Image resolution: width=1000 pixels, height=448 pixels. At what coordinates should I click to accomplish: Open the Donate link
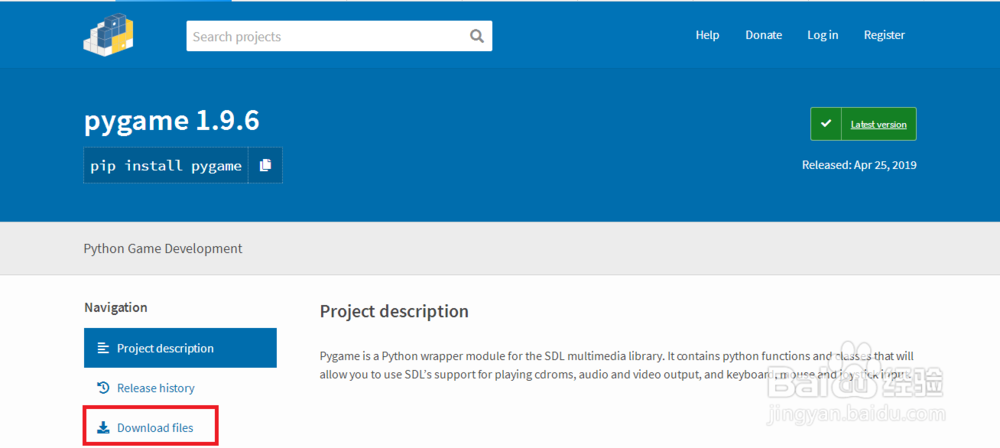point(763,35)
